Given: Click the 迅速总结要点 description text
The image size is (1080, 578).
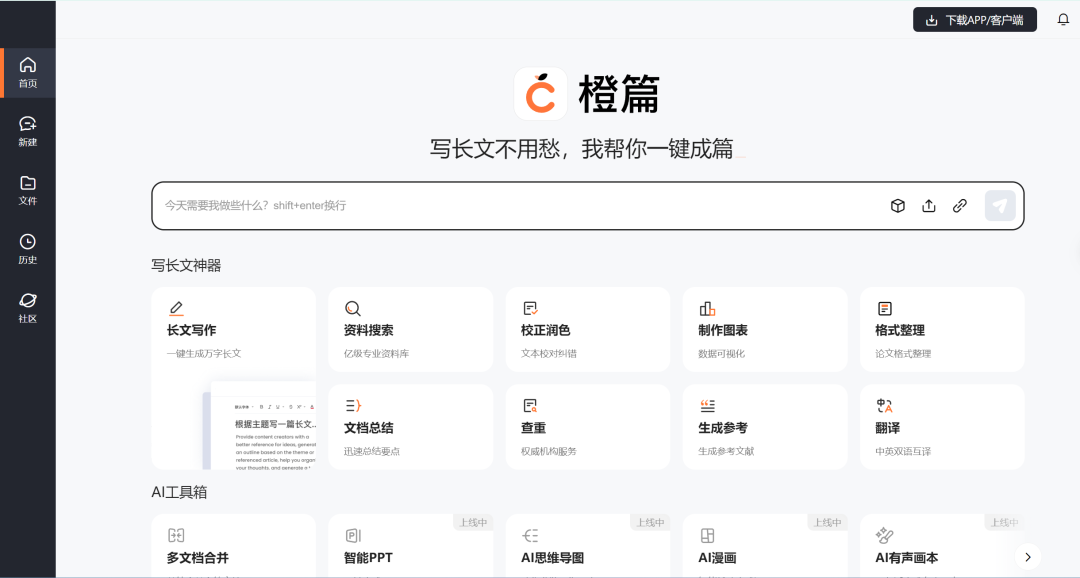Looking at the screenshot, I should click(372, 451).
